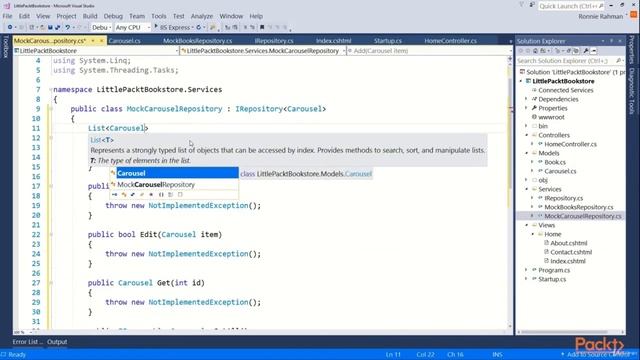Click Solution Explorer Home icon
Screen dimensions: 640x360
(535, 51)
